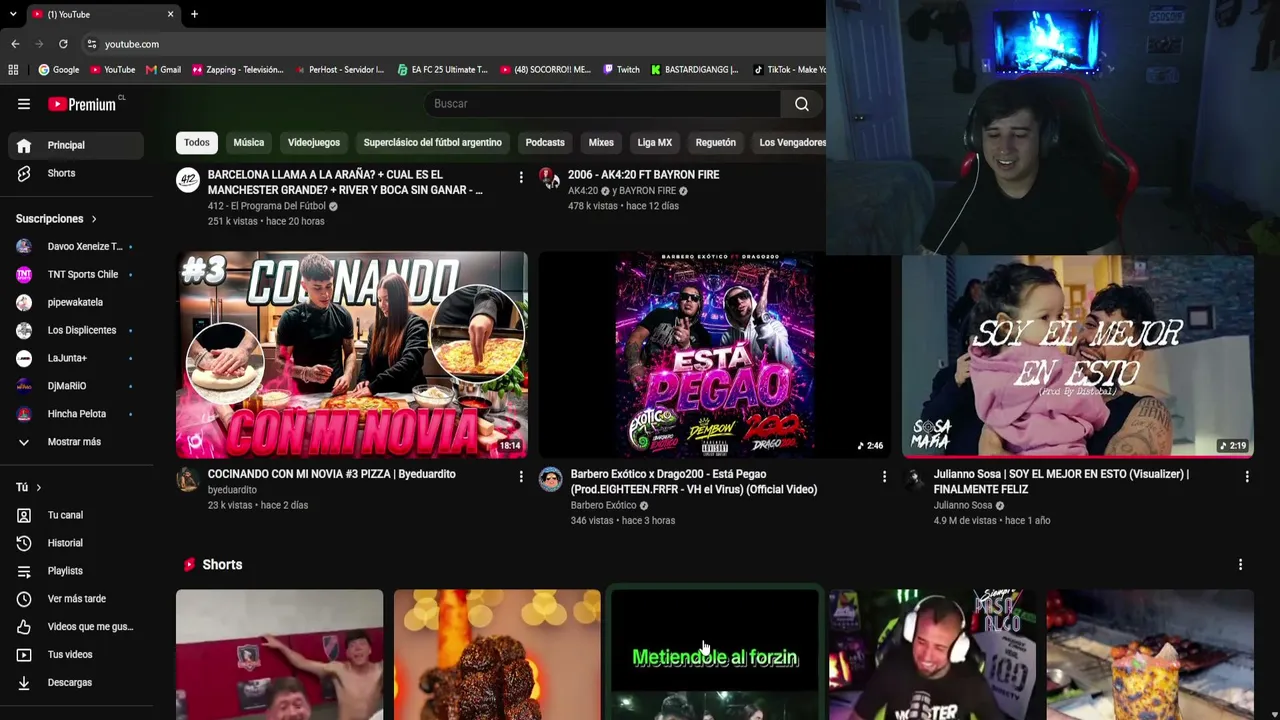Focus the Buscar search field
Screen dimensions: 1280x720
[x=603, y=104]
